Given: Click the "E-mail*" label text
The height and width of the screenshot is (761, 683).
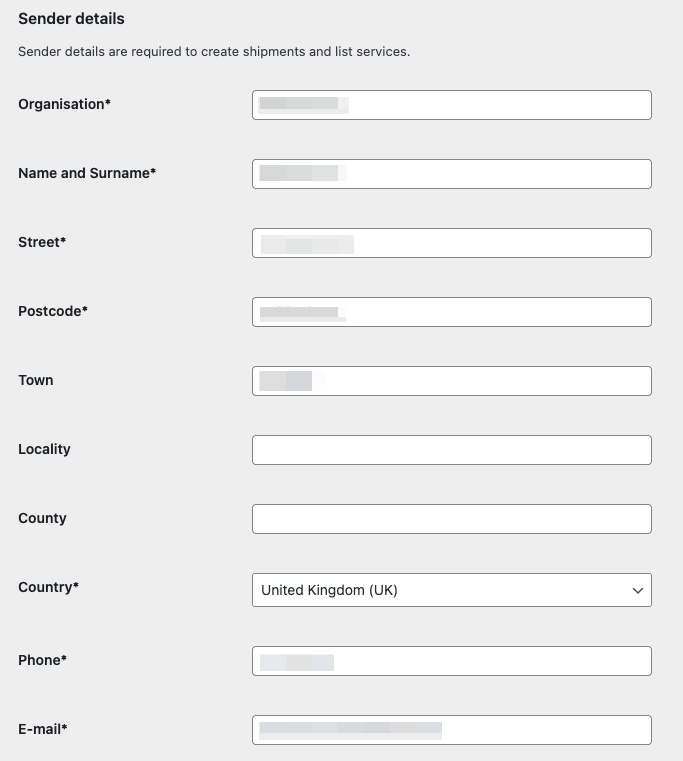Looking at the screenshot, I should point(43,729).
